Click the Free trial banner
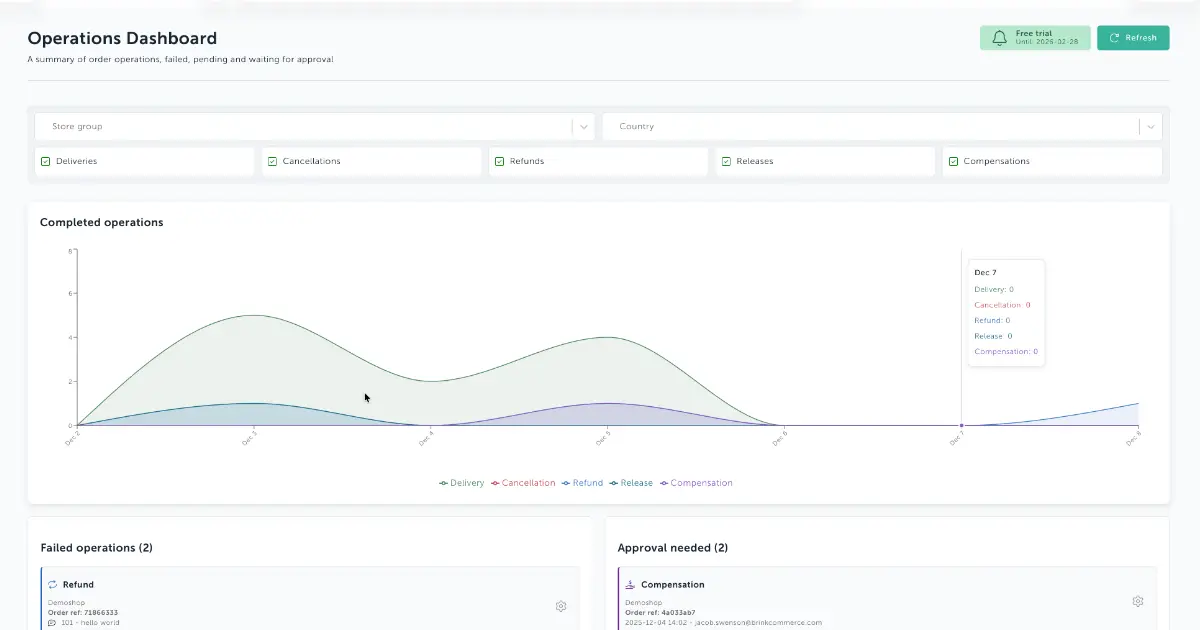 coord(1035,38)
